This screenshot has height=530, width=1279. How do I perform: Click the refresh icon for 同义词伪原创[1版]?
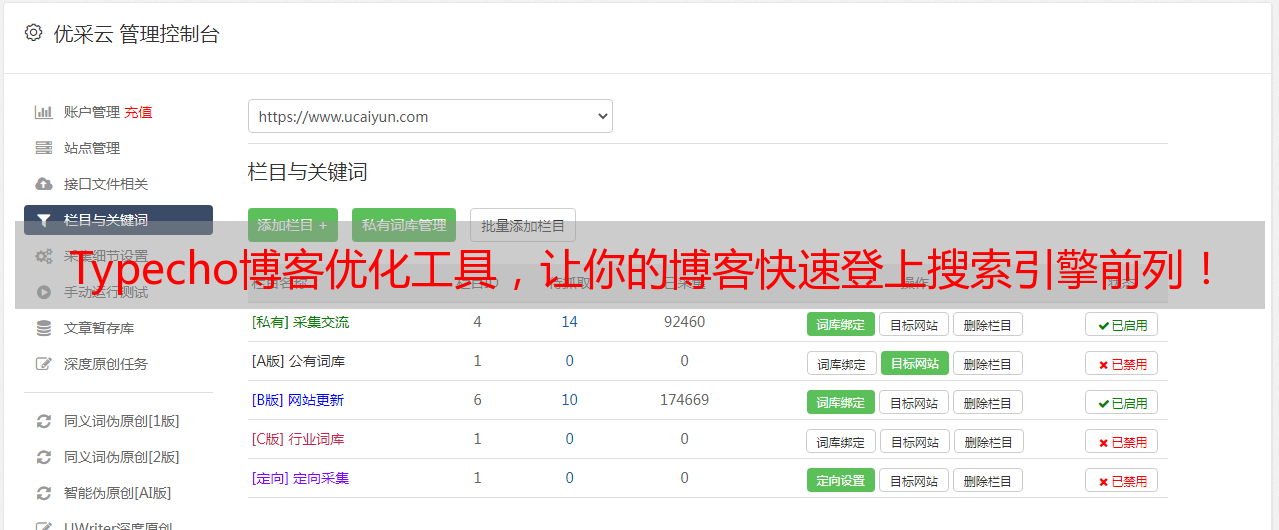pos(43,421)
